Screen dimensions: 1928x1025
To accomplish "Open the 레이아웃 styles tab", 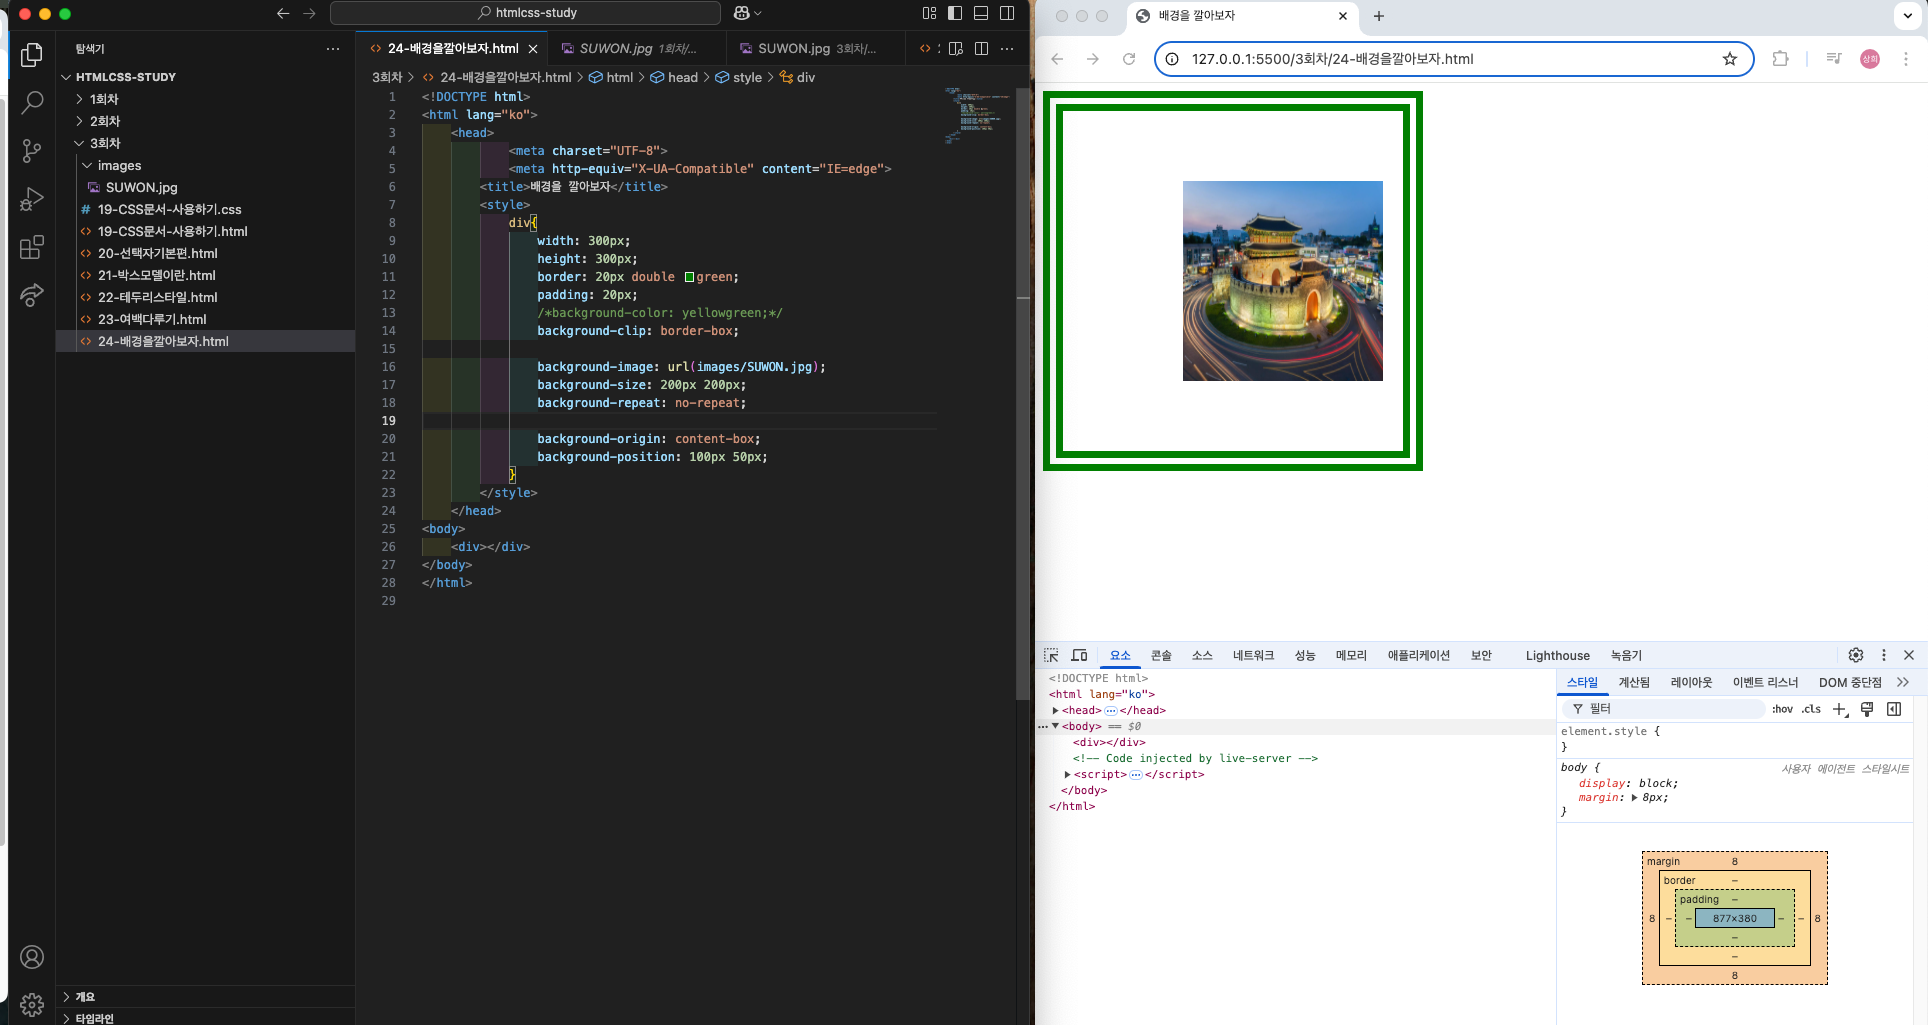I will point(1691,682).
